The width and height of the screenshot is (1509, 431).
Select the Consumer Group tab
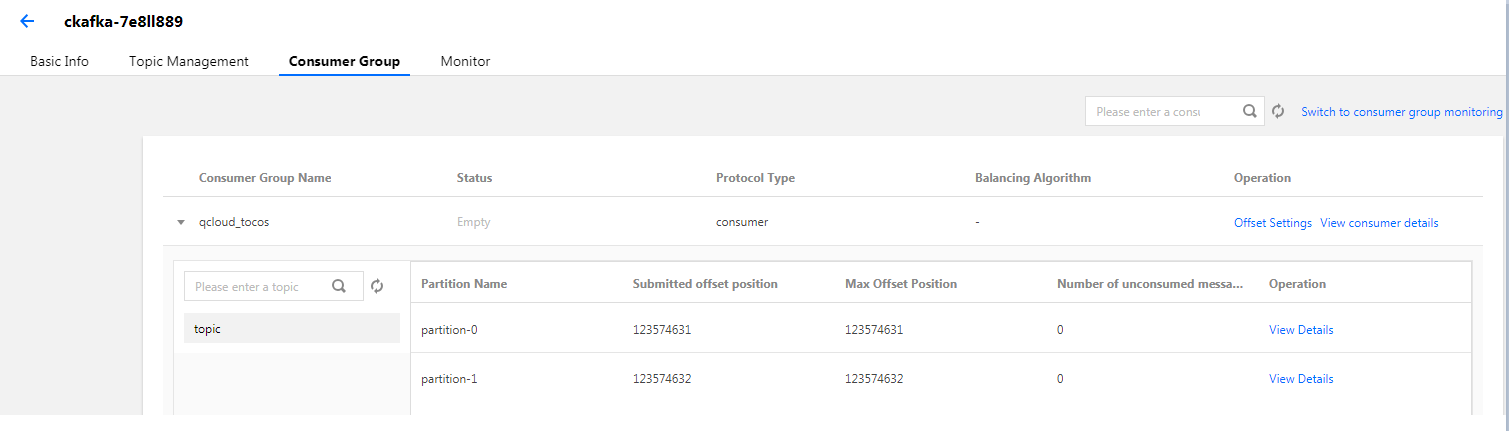tap(344, 61)
